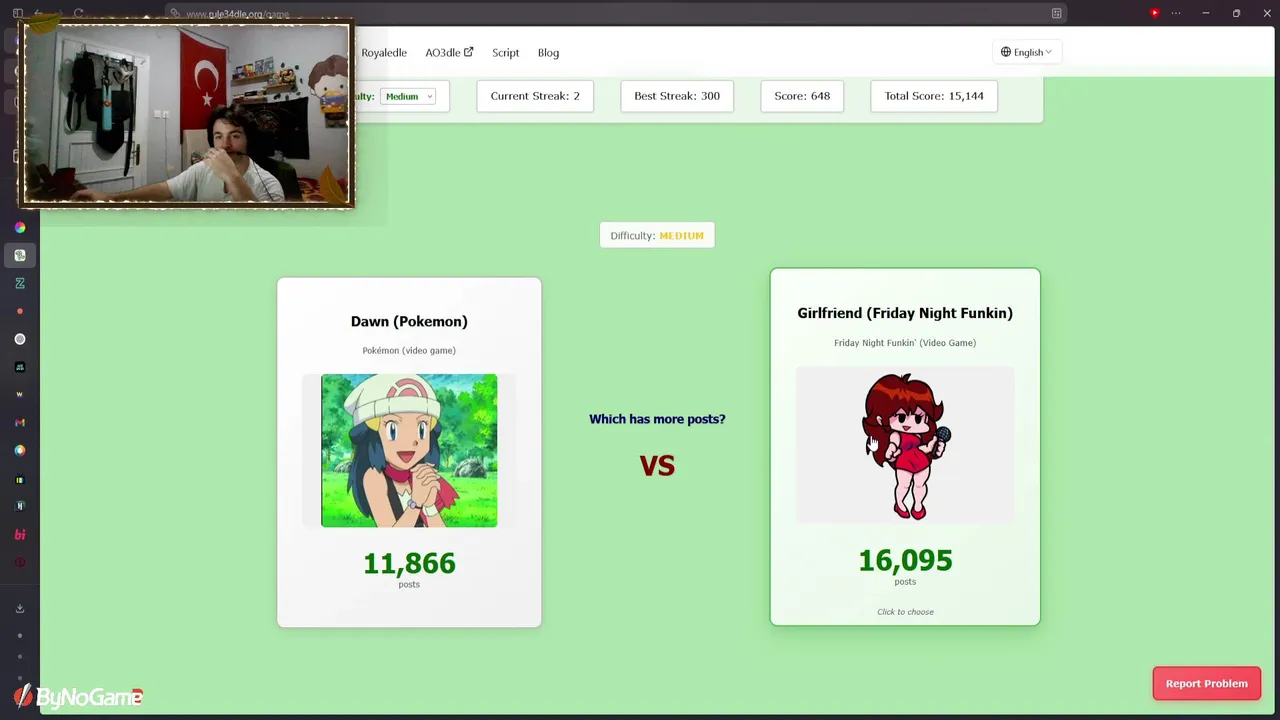Click the small 'w' sidebar shortcut
Screen dimensions: 1280x720
tap(19, 395)
